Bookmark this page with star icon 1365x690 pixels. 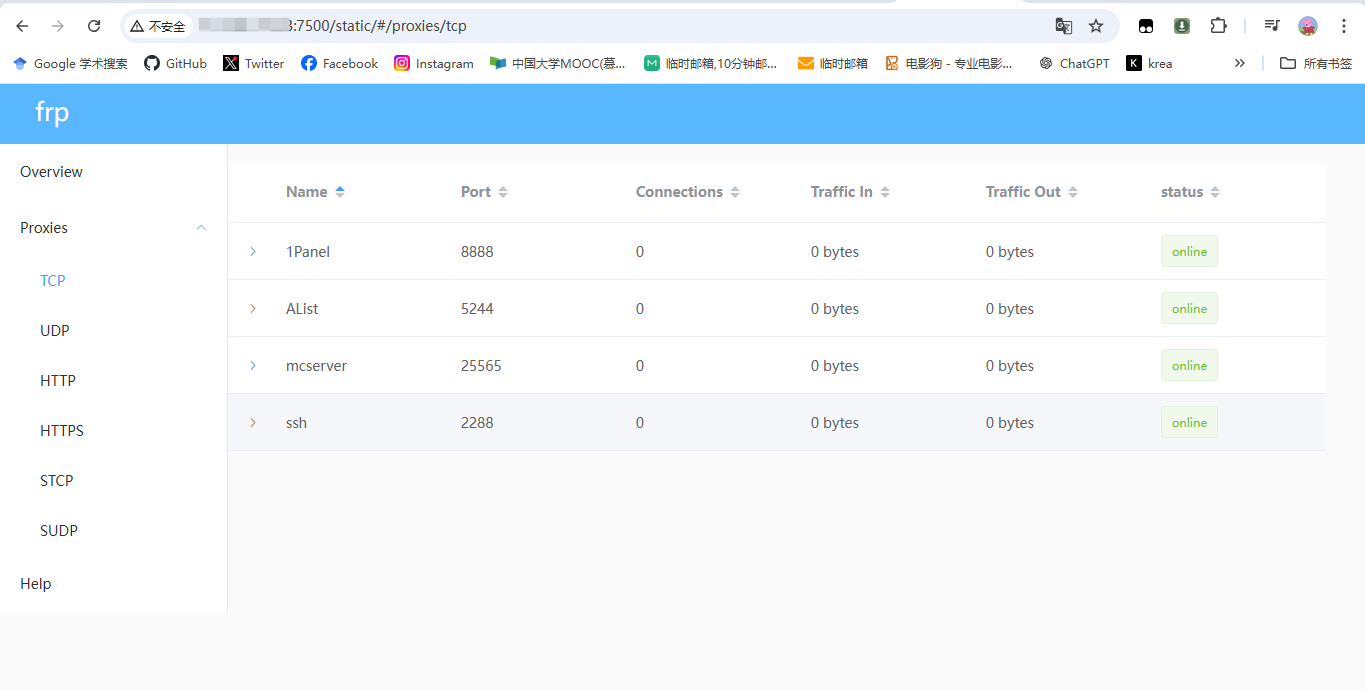[1096, 26]
